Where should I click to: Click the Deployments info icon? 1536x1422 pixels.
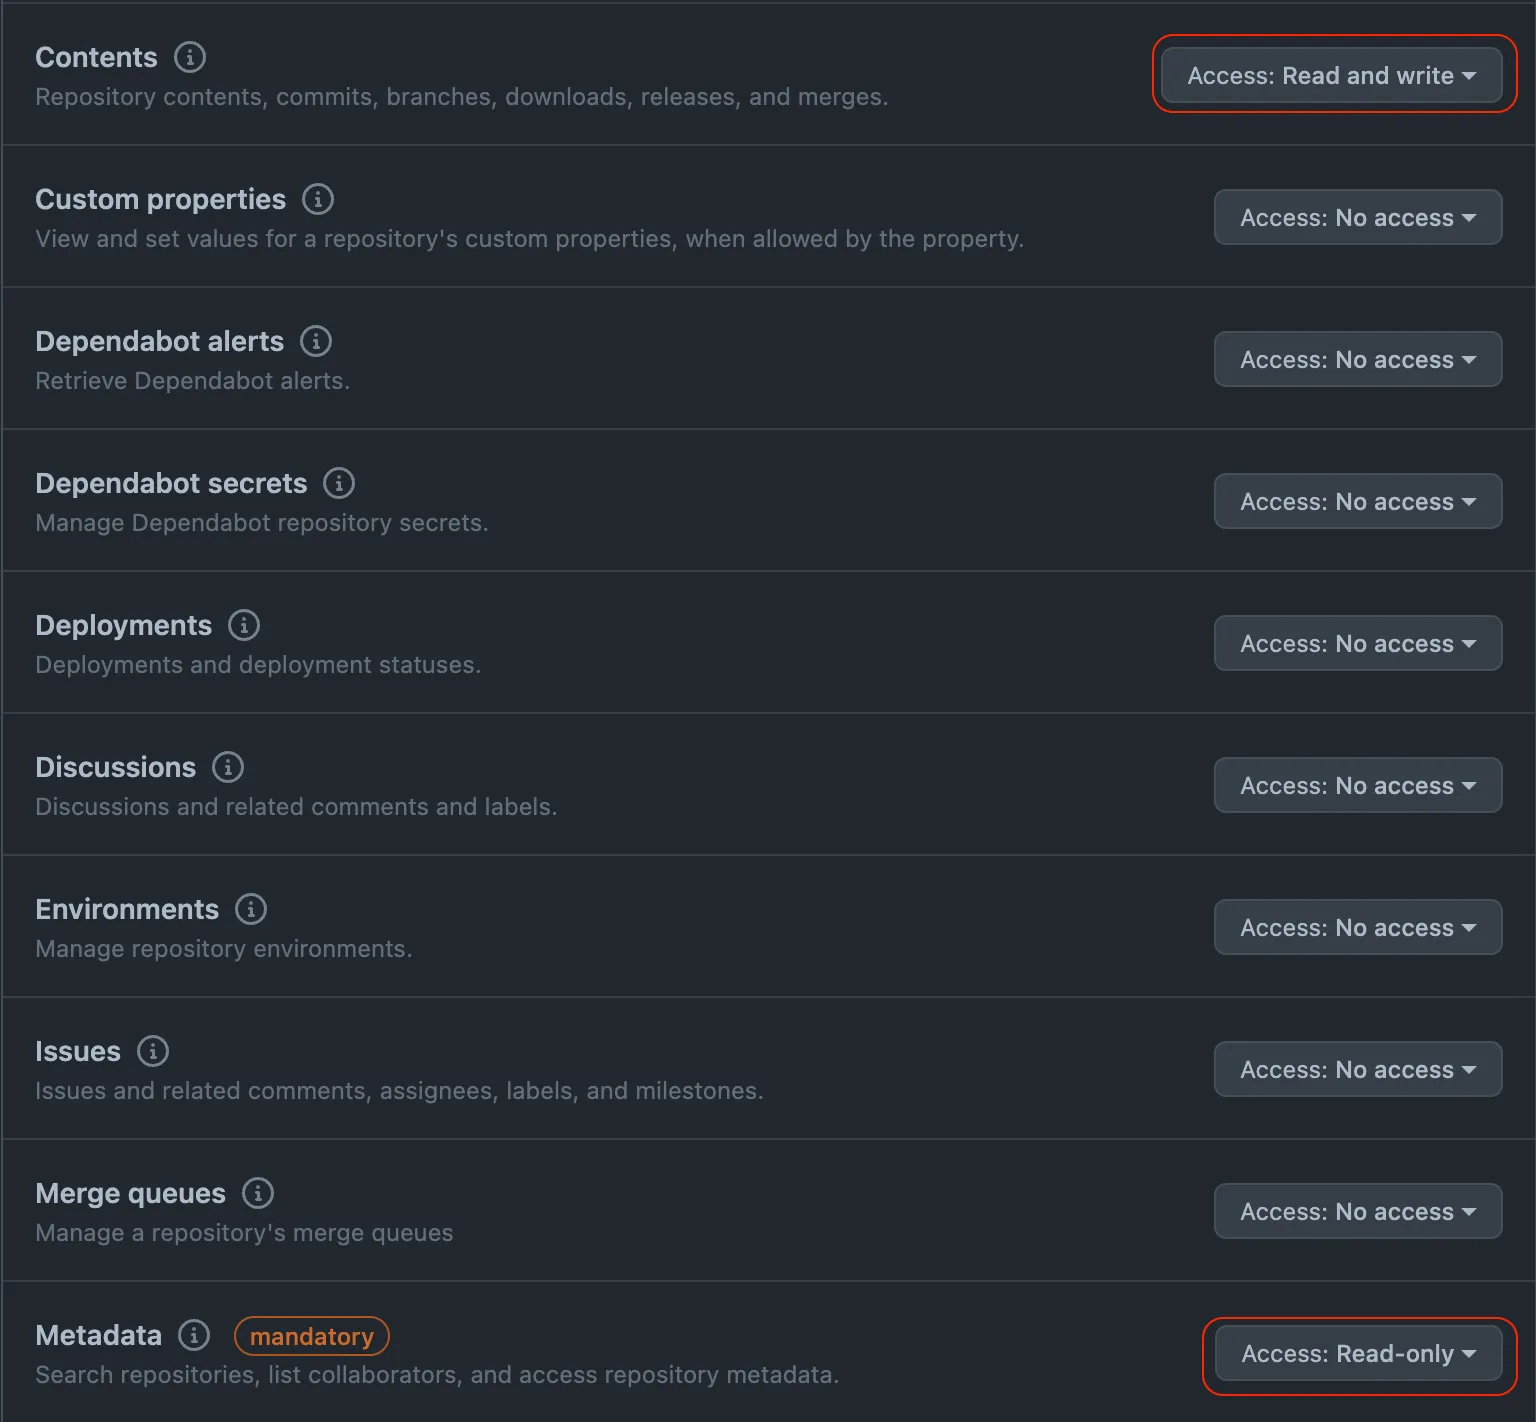pos(244,625)
